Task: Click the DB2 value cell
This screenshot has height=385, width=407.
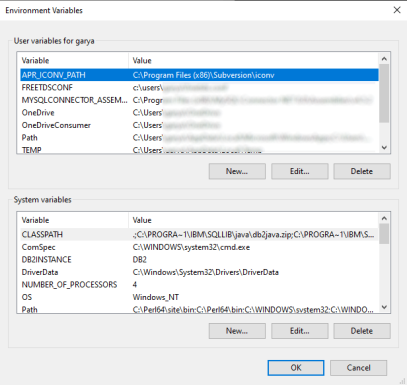Action: [139, 260]
